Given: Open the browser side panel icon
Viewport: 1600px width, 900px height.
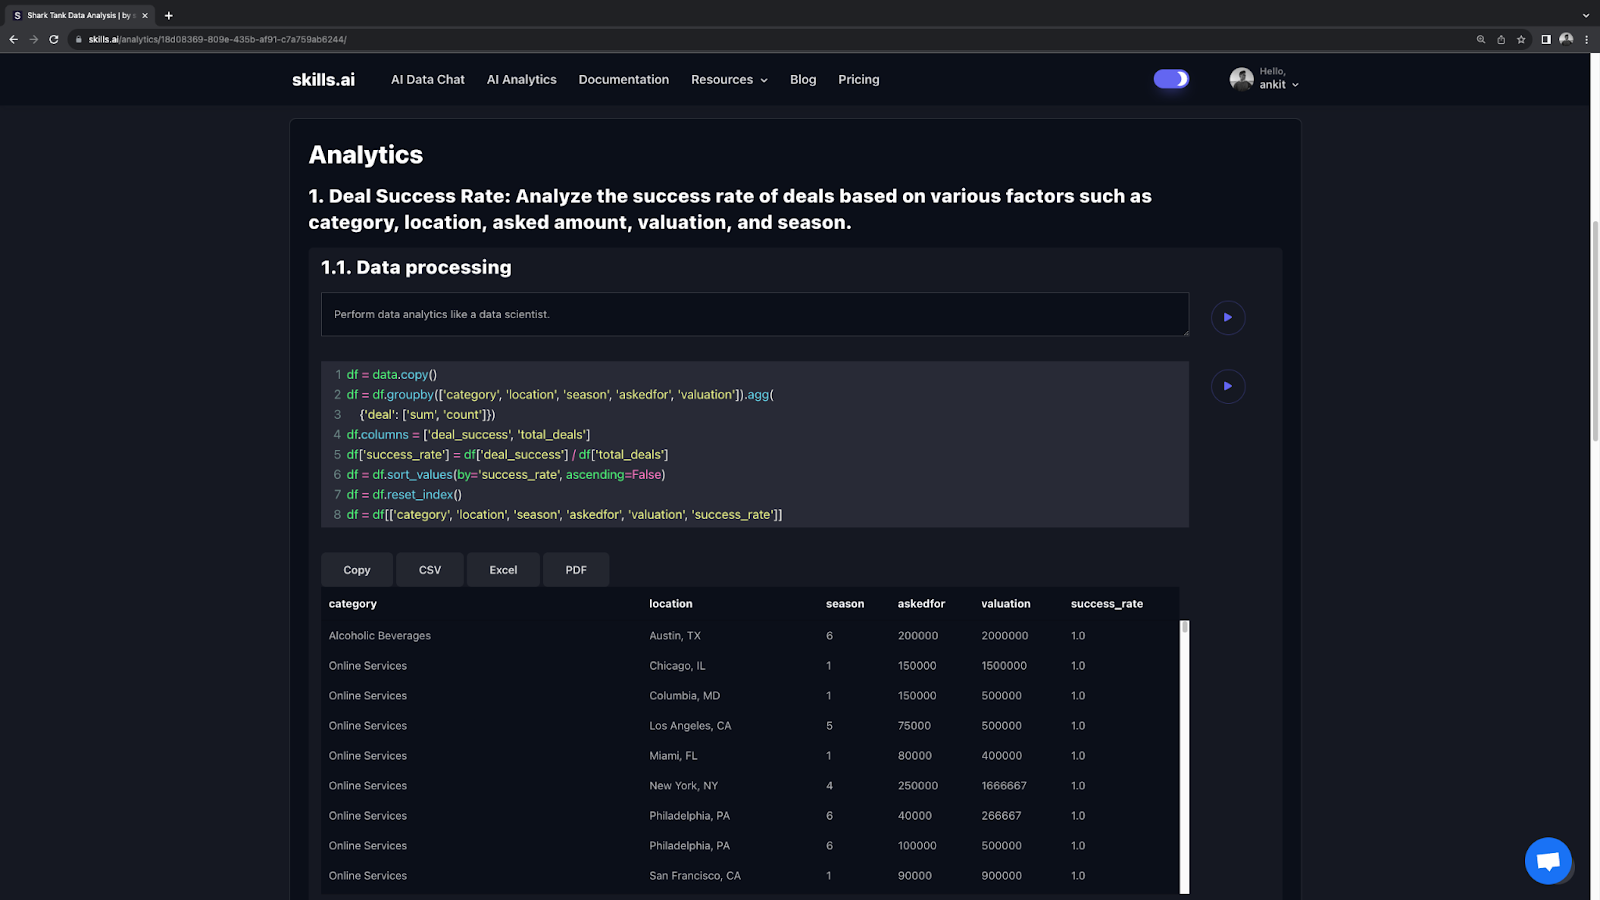Looking at the screenshot, I should 1546,40.
